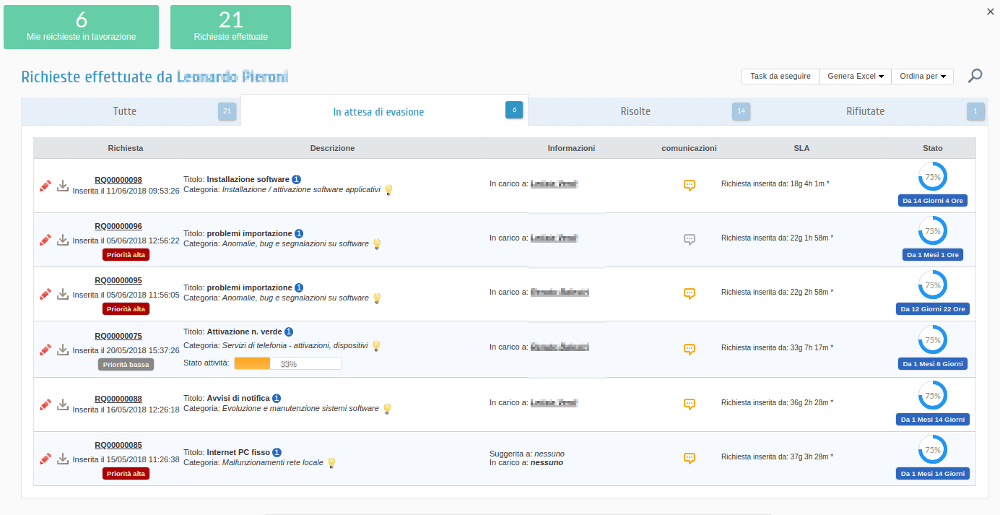The width and height of the screenshot is (1000, 515).
Task: Click the Priorità bassa badge
Action: click(126, 365)
